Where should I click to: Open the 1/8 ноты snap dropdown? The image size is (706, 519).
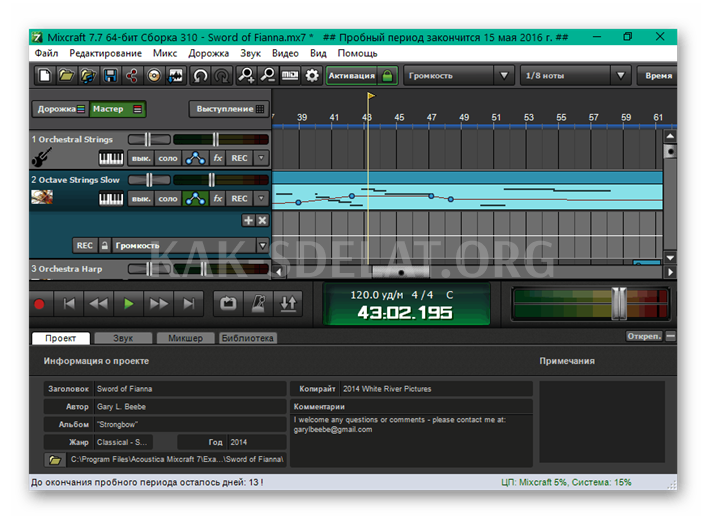click(620, 76)
